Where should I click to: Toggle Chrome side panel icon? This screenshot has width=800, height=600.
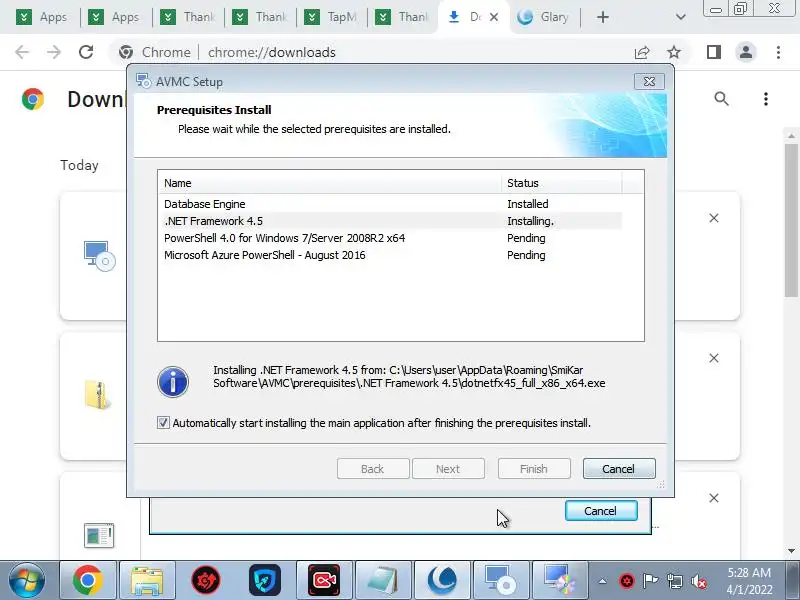pyautogui.click(x=714, y=52)
